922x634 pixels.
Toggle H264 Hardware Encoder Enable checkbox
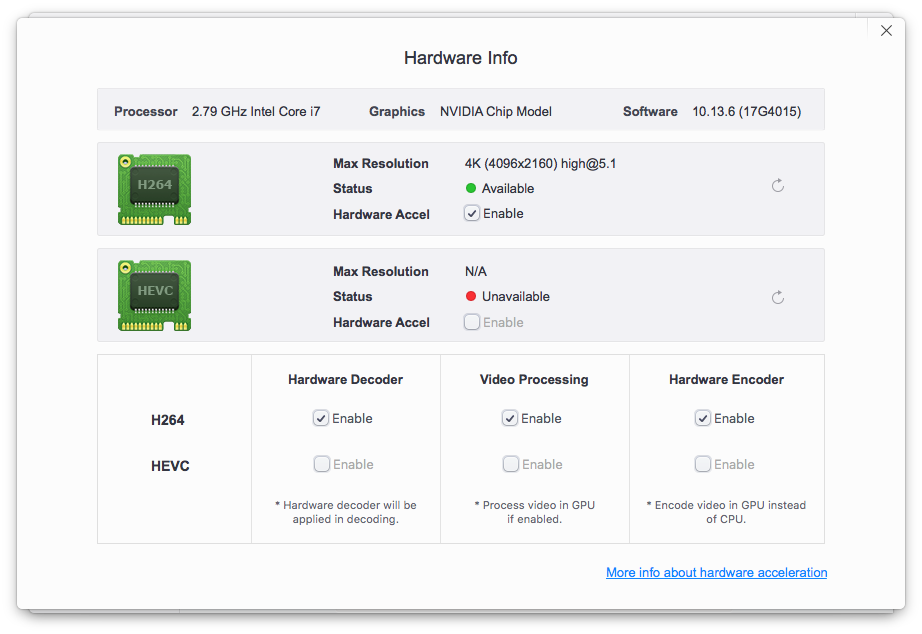click(703, 418)
